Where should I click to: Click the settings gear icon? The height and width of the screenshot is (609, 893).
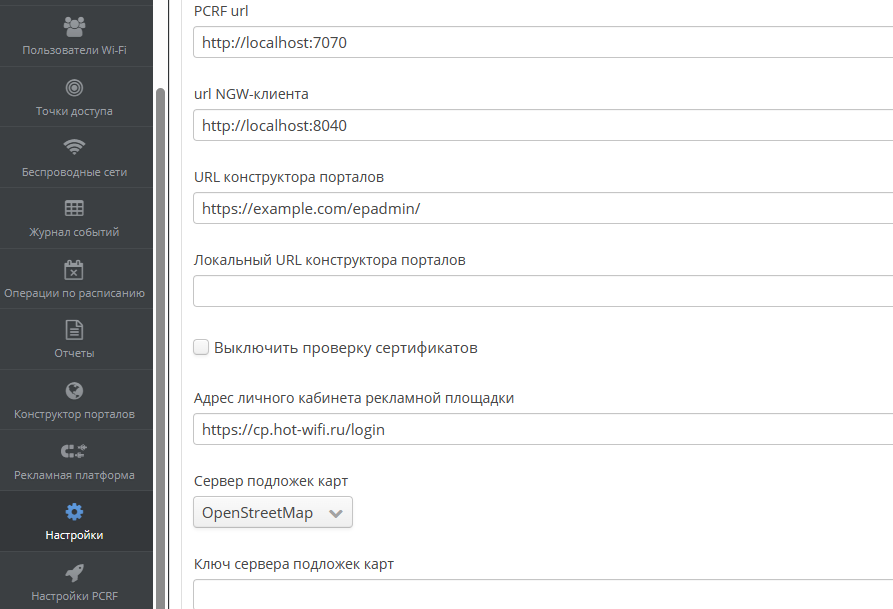click(74, 512)
